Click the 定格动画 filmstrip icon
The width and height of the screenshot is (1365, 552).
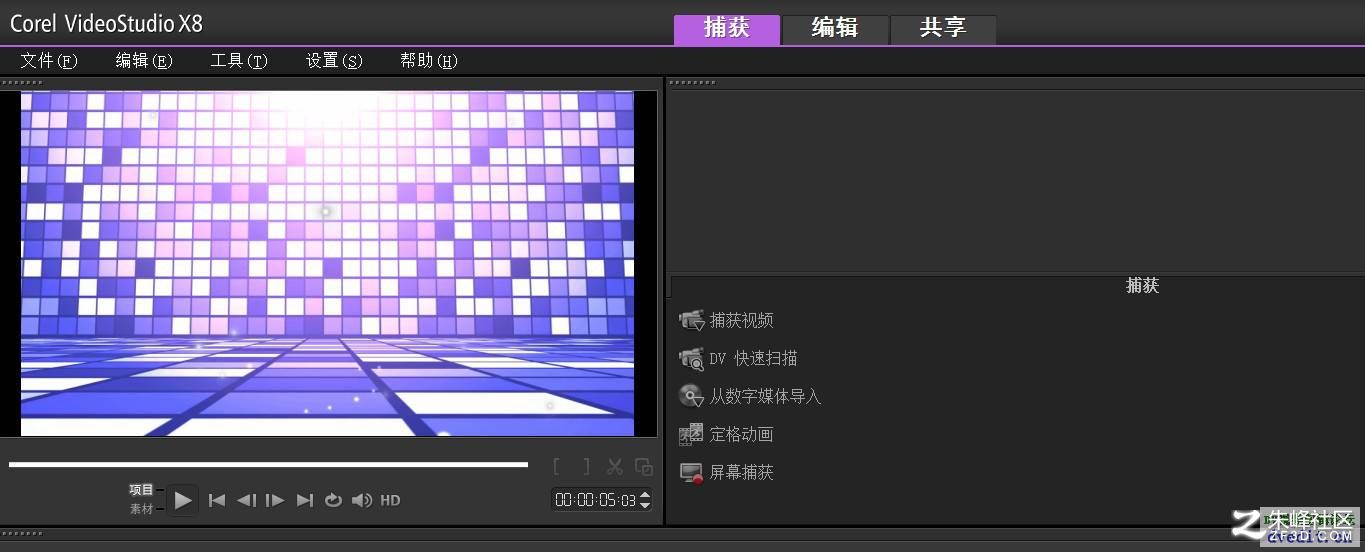point(691,434)
